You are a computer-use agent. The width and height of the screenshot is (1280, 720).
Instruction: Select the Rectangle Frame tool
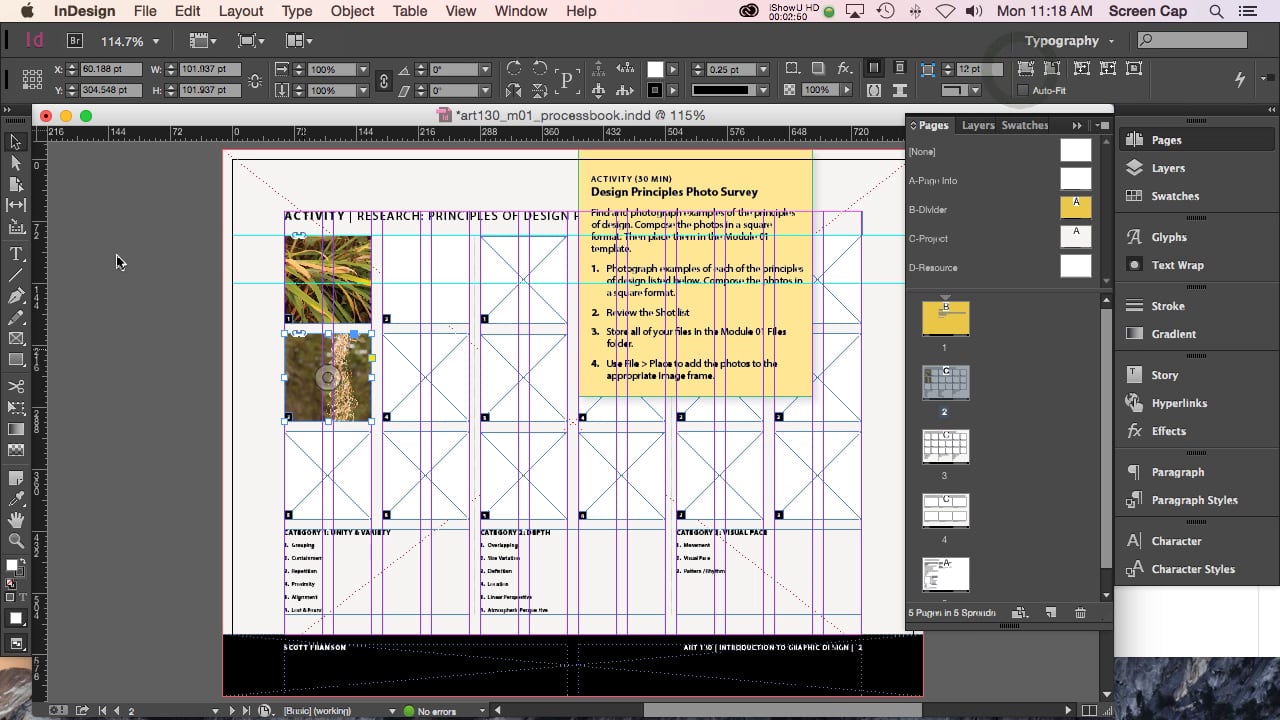[16, 339]
